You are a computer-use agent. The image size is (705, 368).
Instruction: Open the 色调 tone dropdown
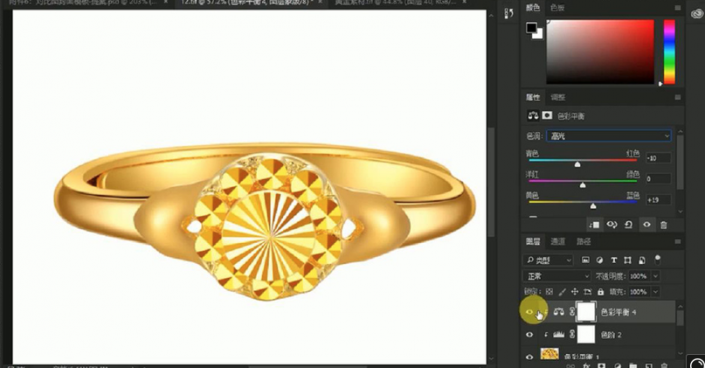coord(609,136)
